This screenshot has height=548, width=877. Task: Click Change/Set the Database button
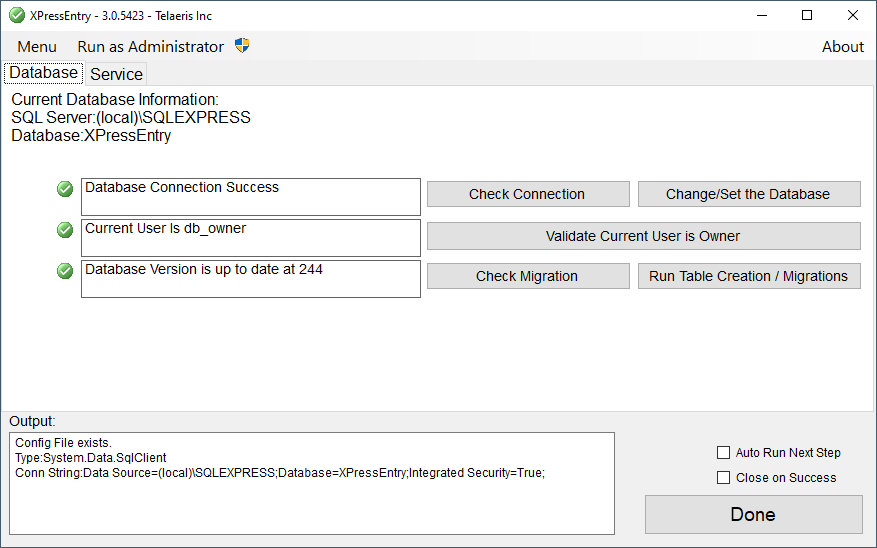coord(749,194)
